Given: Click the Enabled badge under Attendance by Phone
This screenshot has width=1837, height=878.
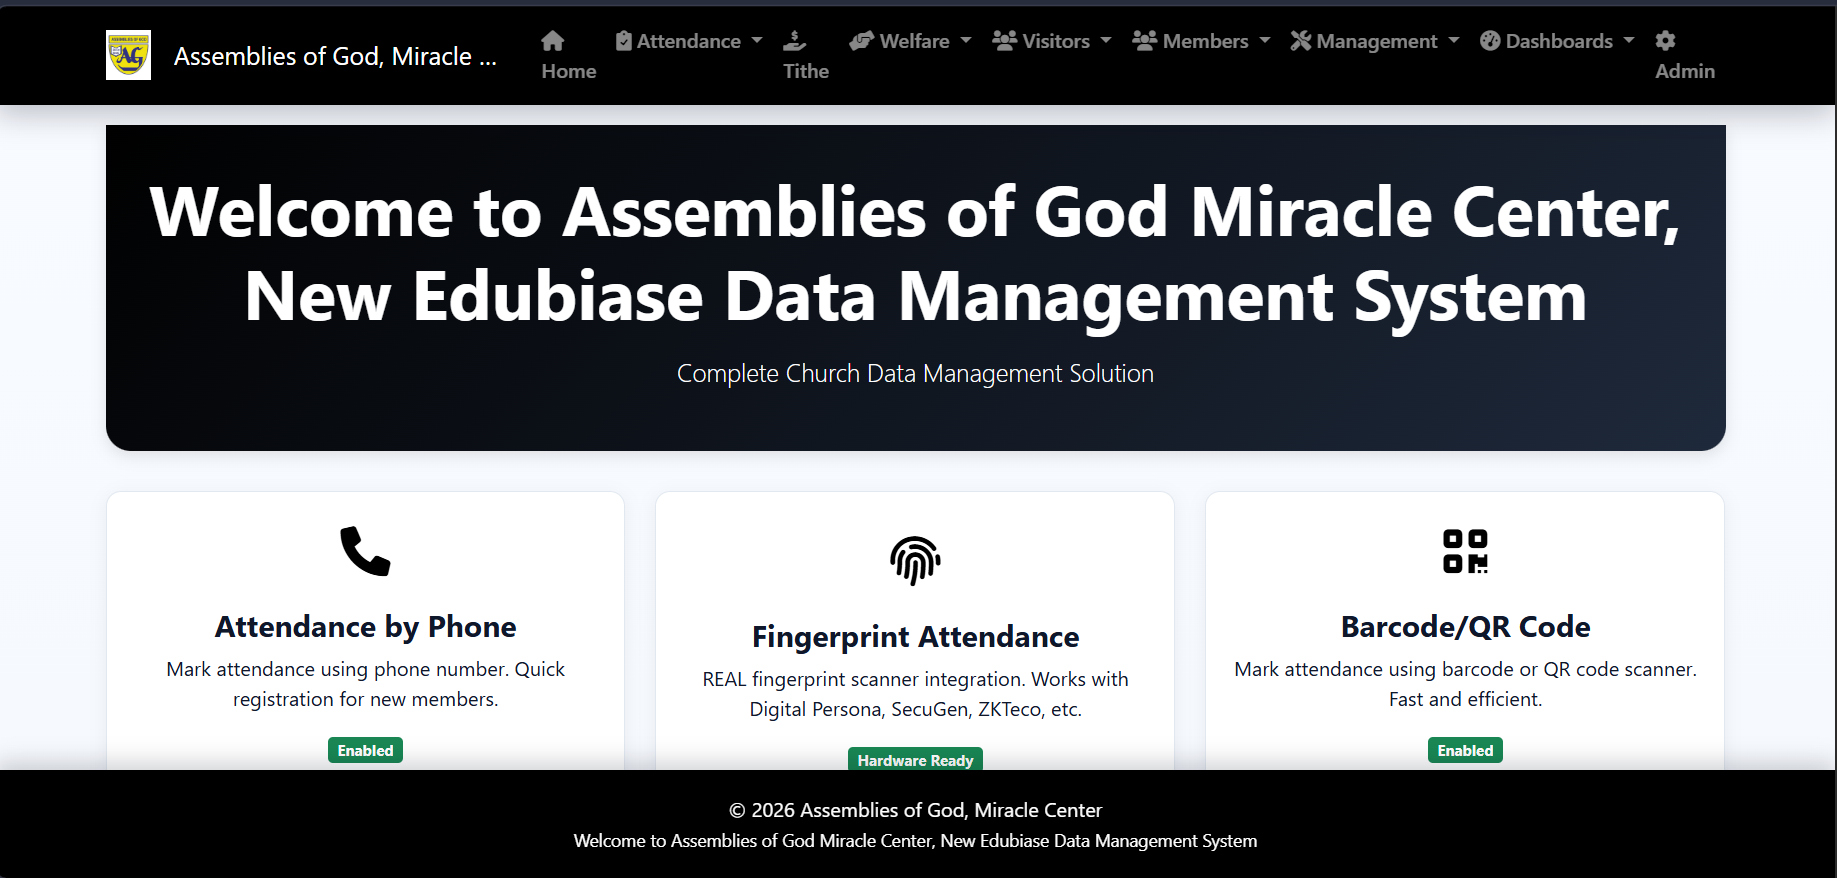Looking at the screenshot, I should tap(365, 750).
